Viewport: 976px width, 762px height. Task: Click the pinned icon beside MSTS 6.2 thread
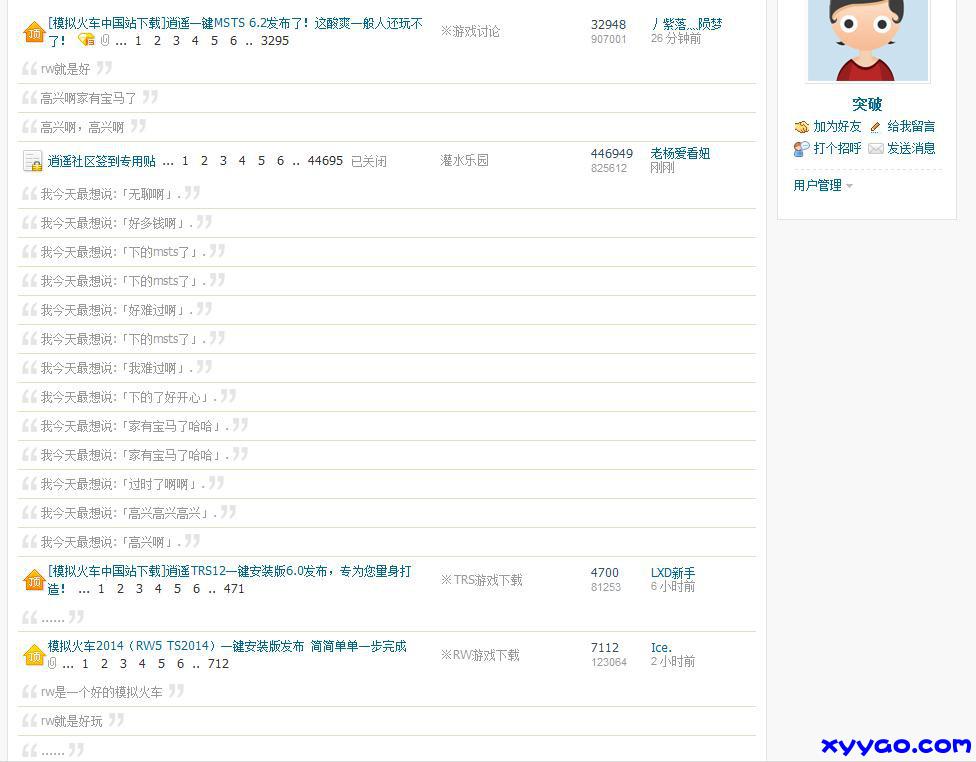click(34, 32)
